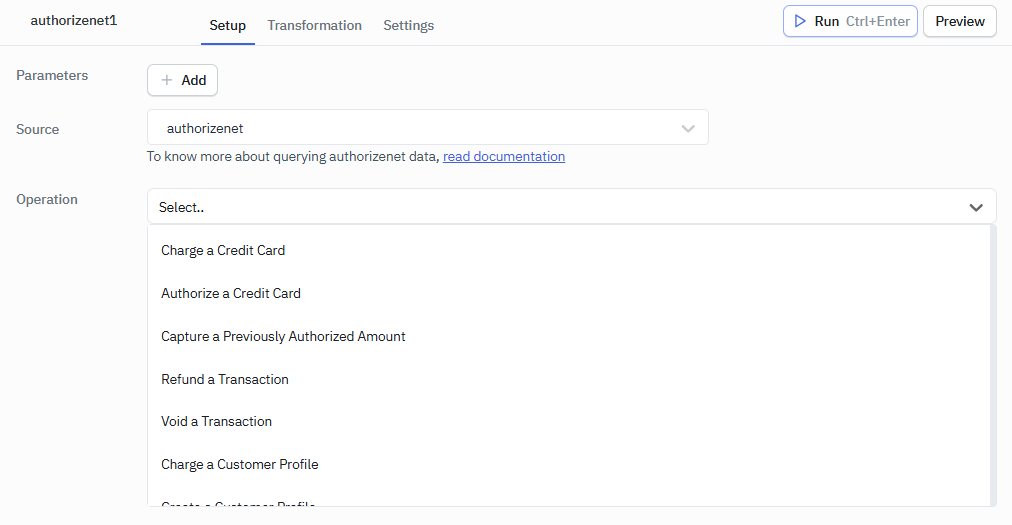The width and height of the screenshot is (1012, 525).
Task: Choose Charge a Credit Card operation
Action: (568, 251)
